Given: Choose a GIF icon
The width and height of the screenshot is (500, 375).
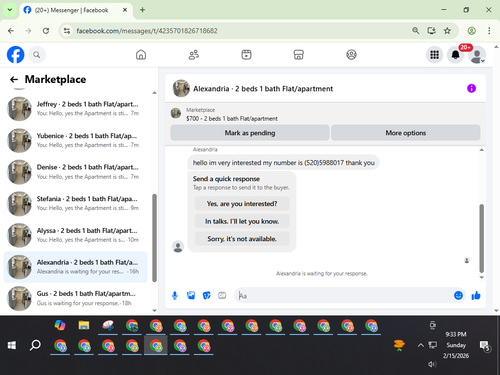Looking at the screenshot, I should [222, 295].
